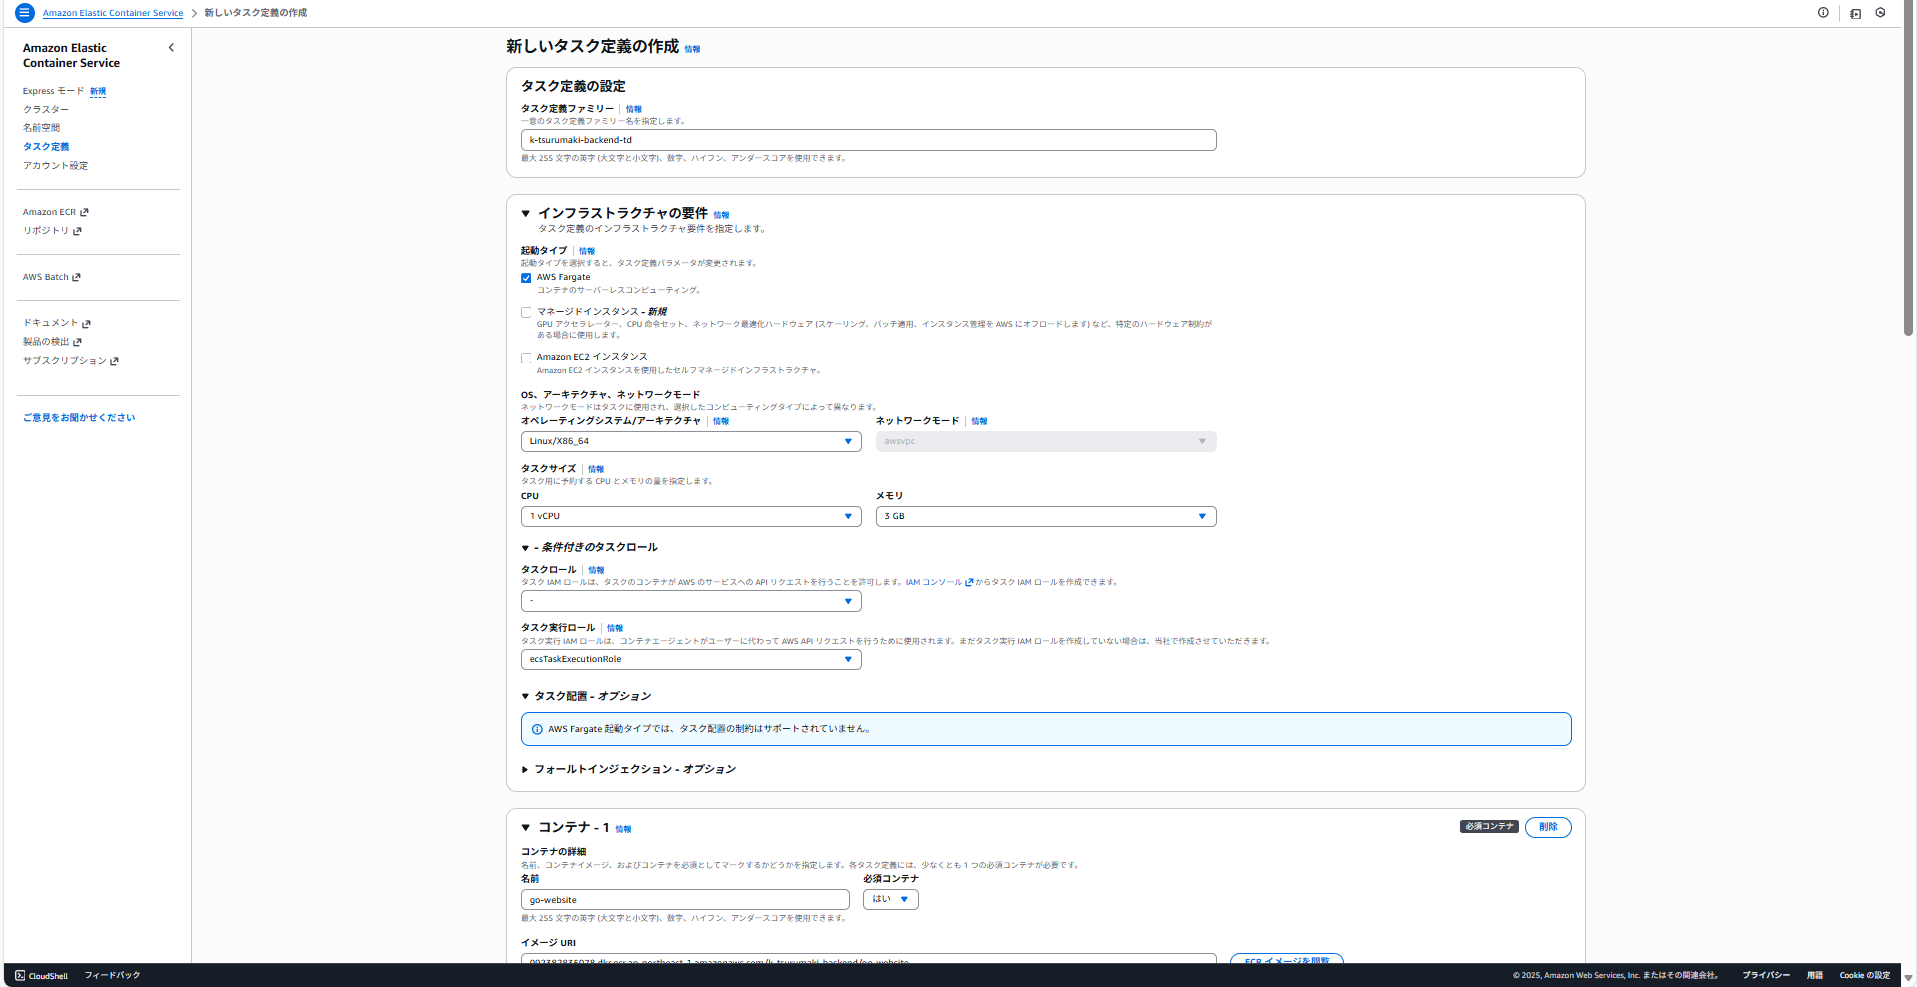Open the 必須コンテナ はい dropdown
Viewport: 1917px width, 987px height.
(x=891, y=899)
